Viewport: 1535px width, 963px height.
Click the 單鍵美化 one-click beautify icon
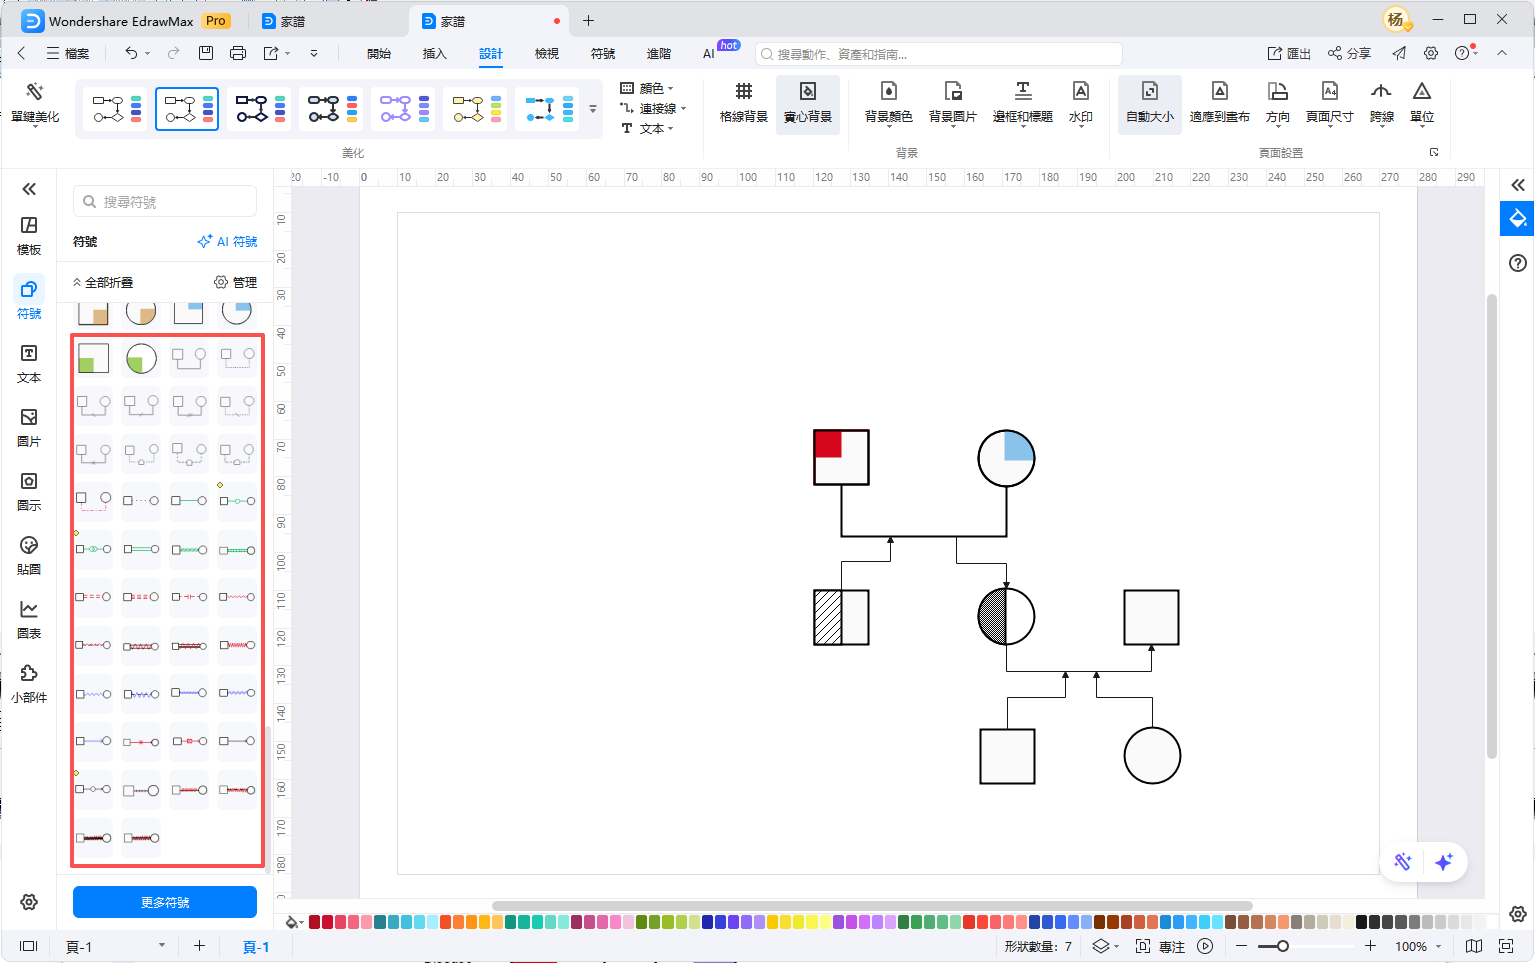point(35,103)
